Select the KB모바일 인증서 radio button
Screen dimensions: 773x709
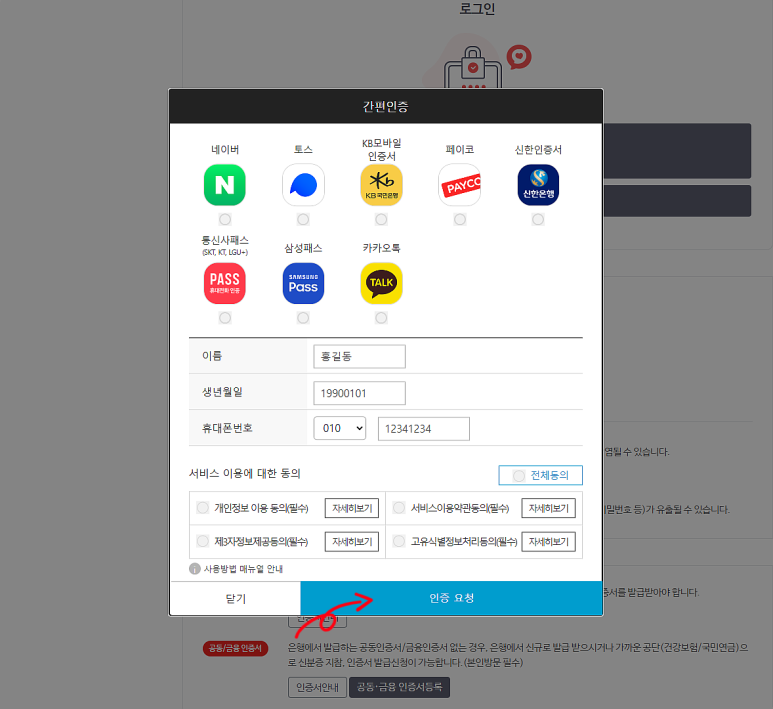[x=381, y=219]
